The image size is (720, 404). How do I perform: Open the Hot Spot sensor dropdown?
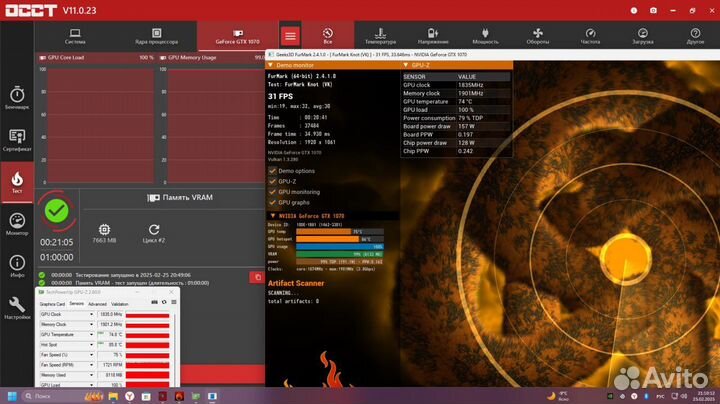point(91,345)
